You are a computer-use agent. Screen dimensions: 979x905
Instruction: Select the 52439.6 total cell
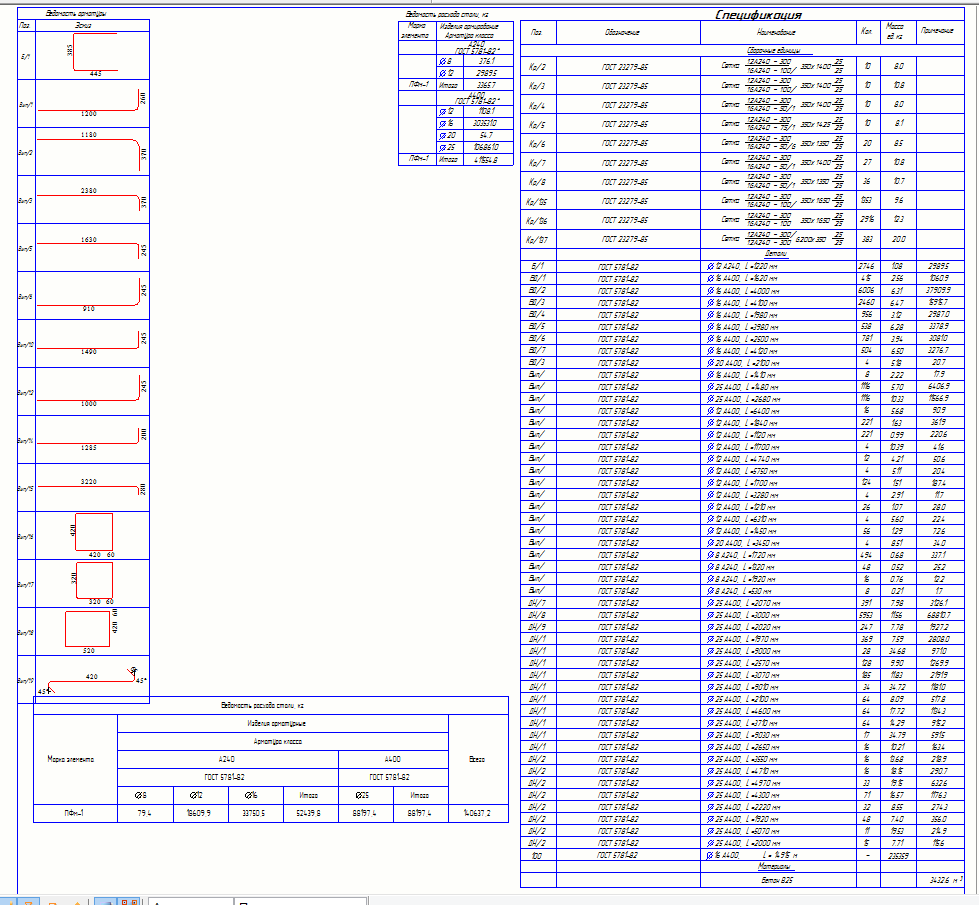tap(308, 813)
